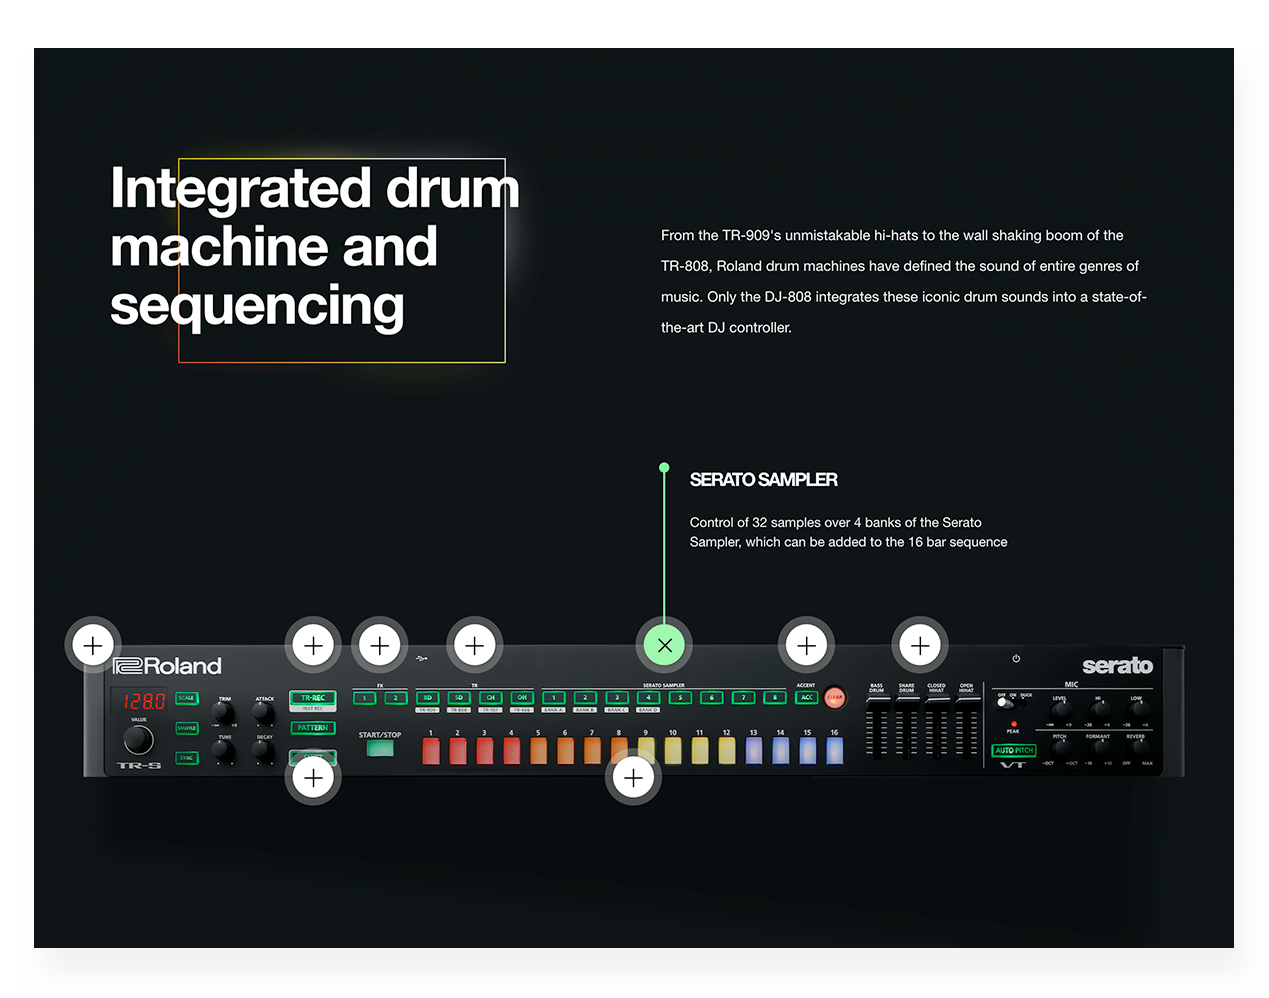Click the TRIM knob
The width and height of the screenshot is (1269, 998).
pos(224,713)
